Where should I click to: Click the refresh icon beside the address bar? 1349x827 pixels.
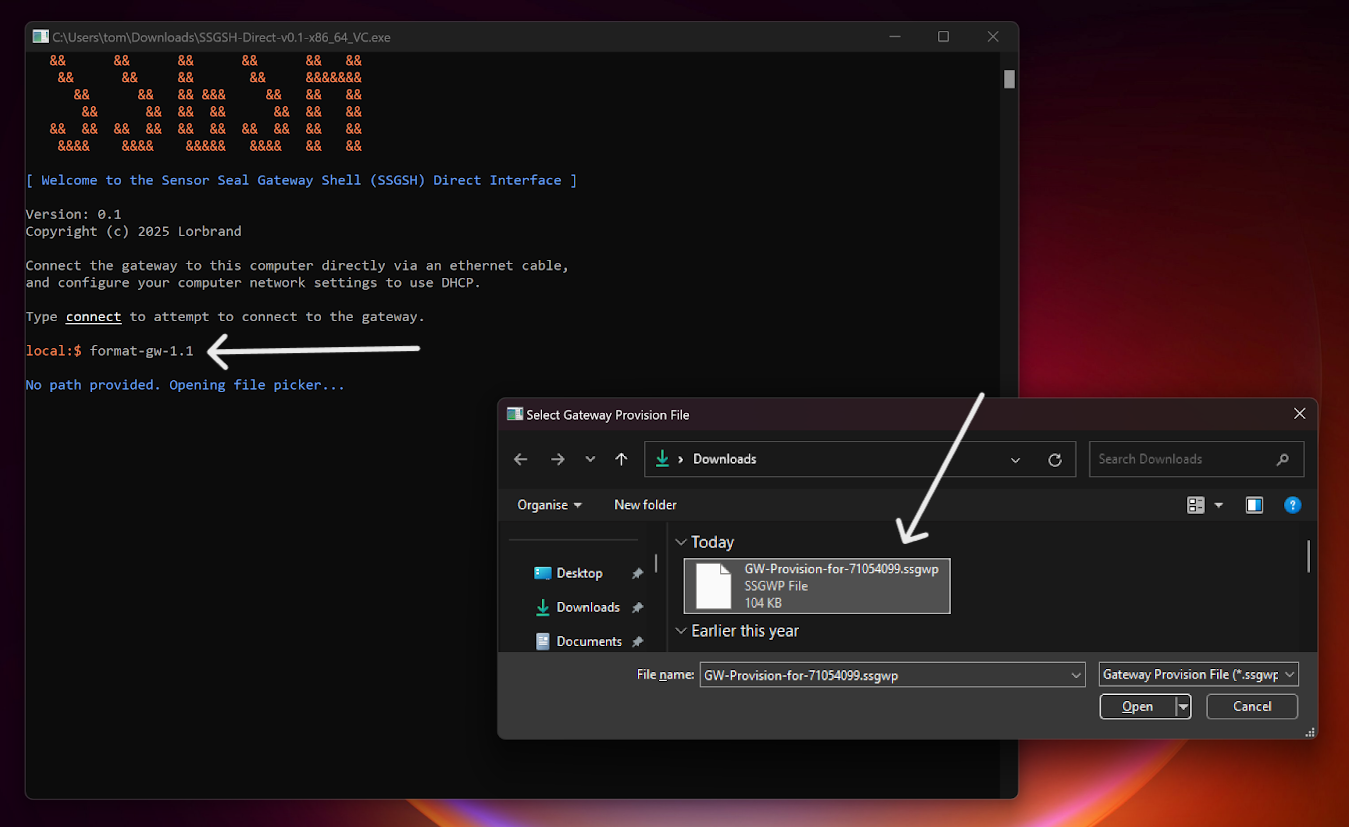point(1055,459)
